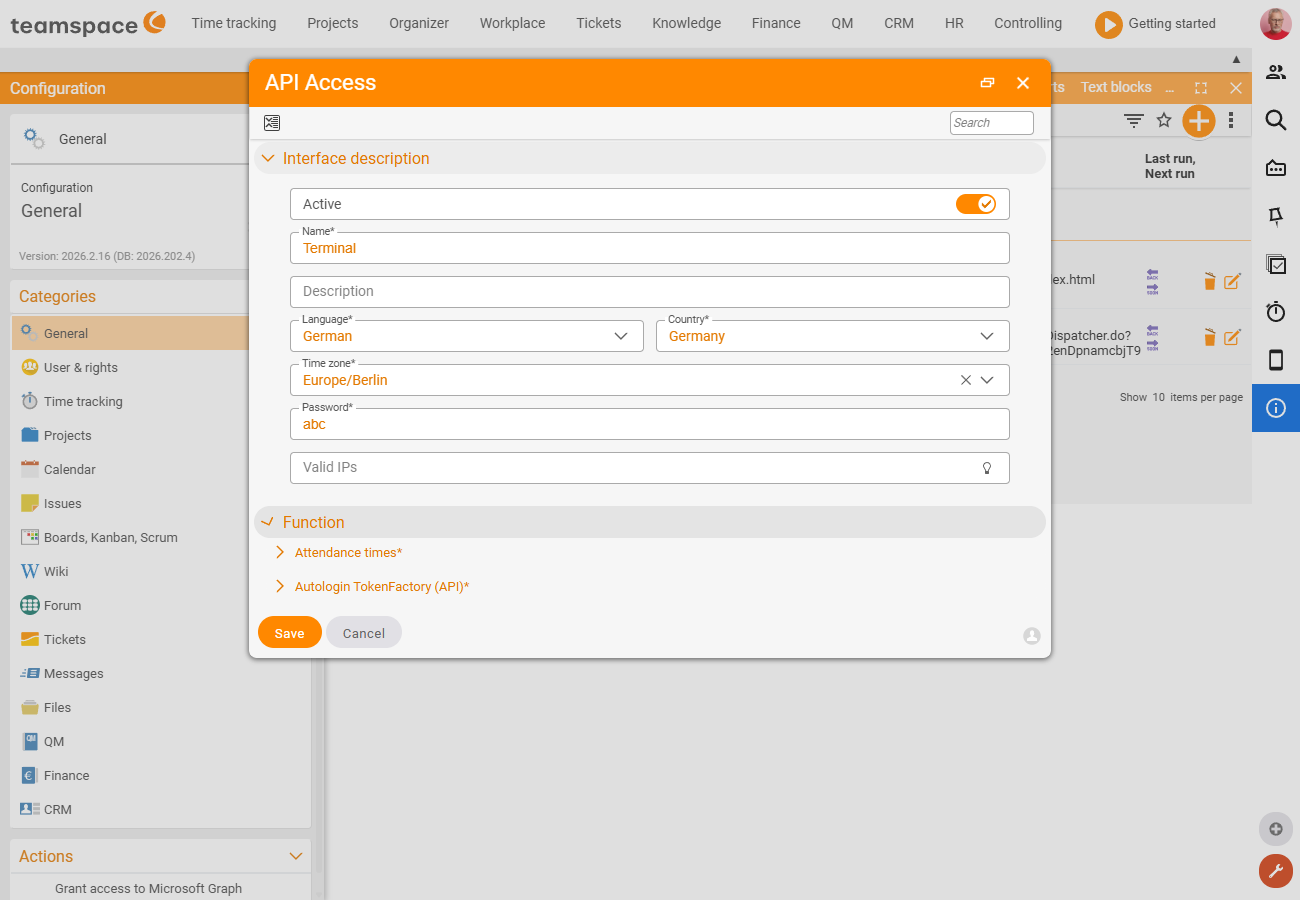Open the Time tracking menu
Screen dimensions: 1300x900
(234, 23)
